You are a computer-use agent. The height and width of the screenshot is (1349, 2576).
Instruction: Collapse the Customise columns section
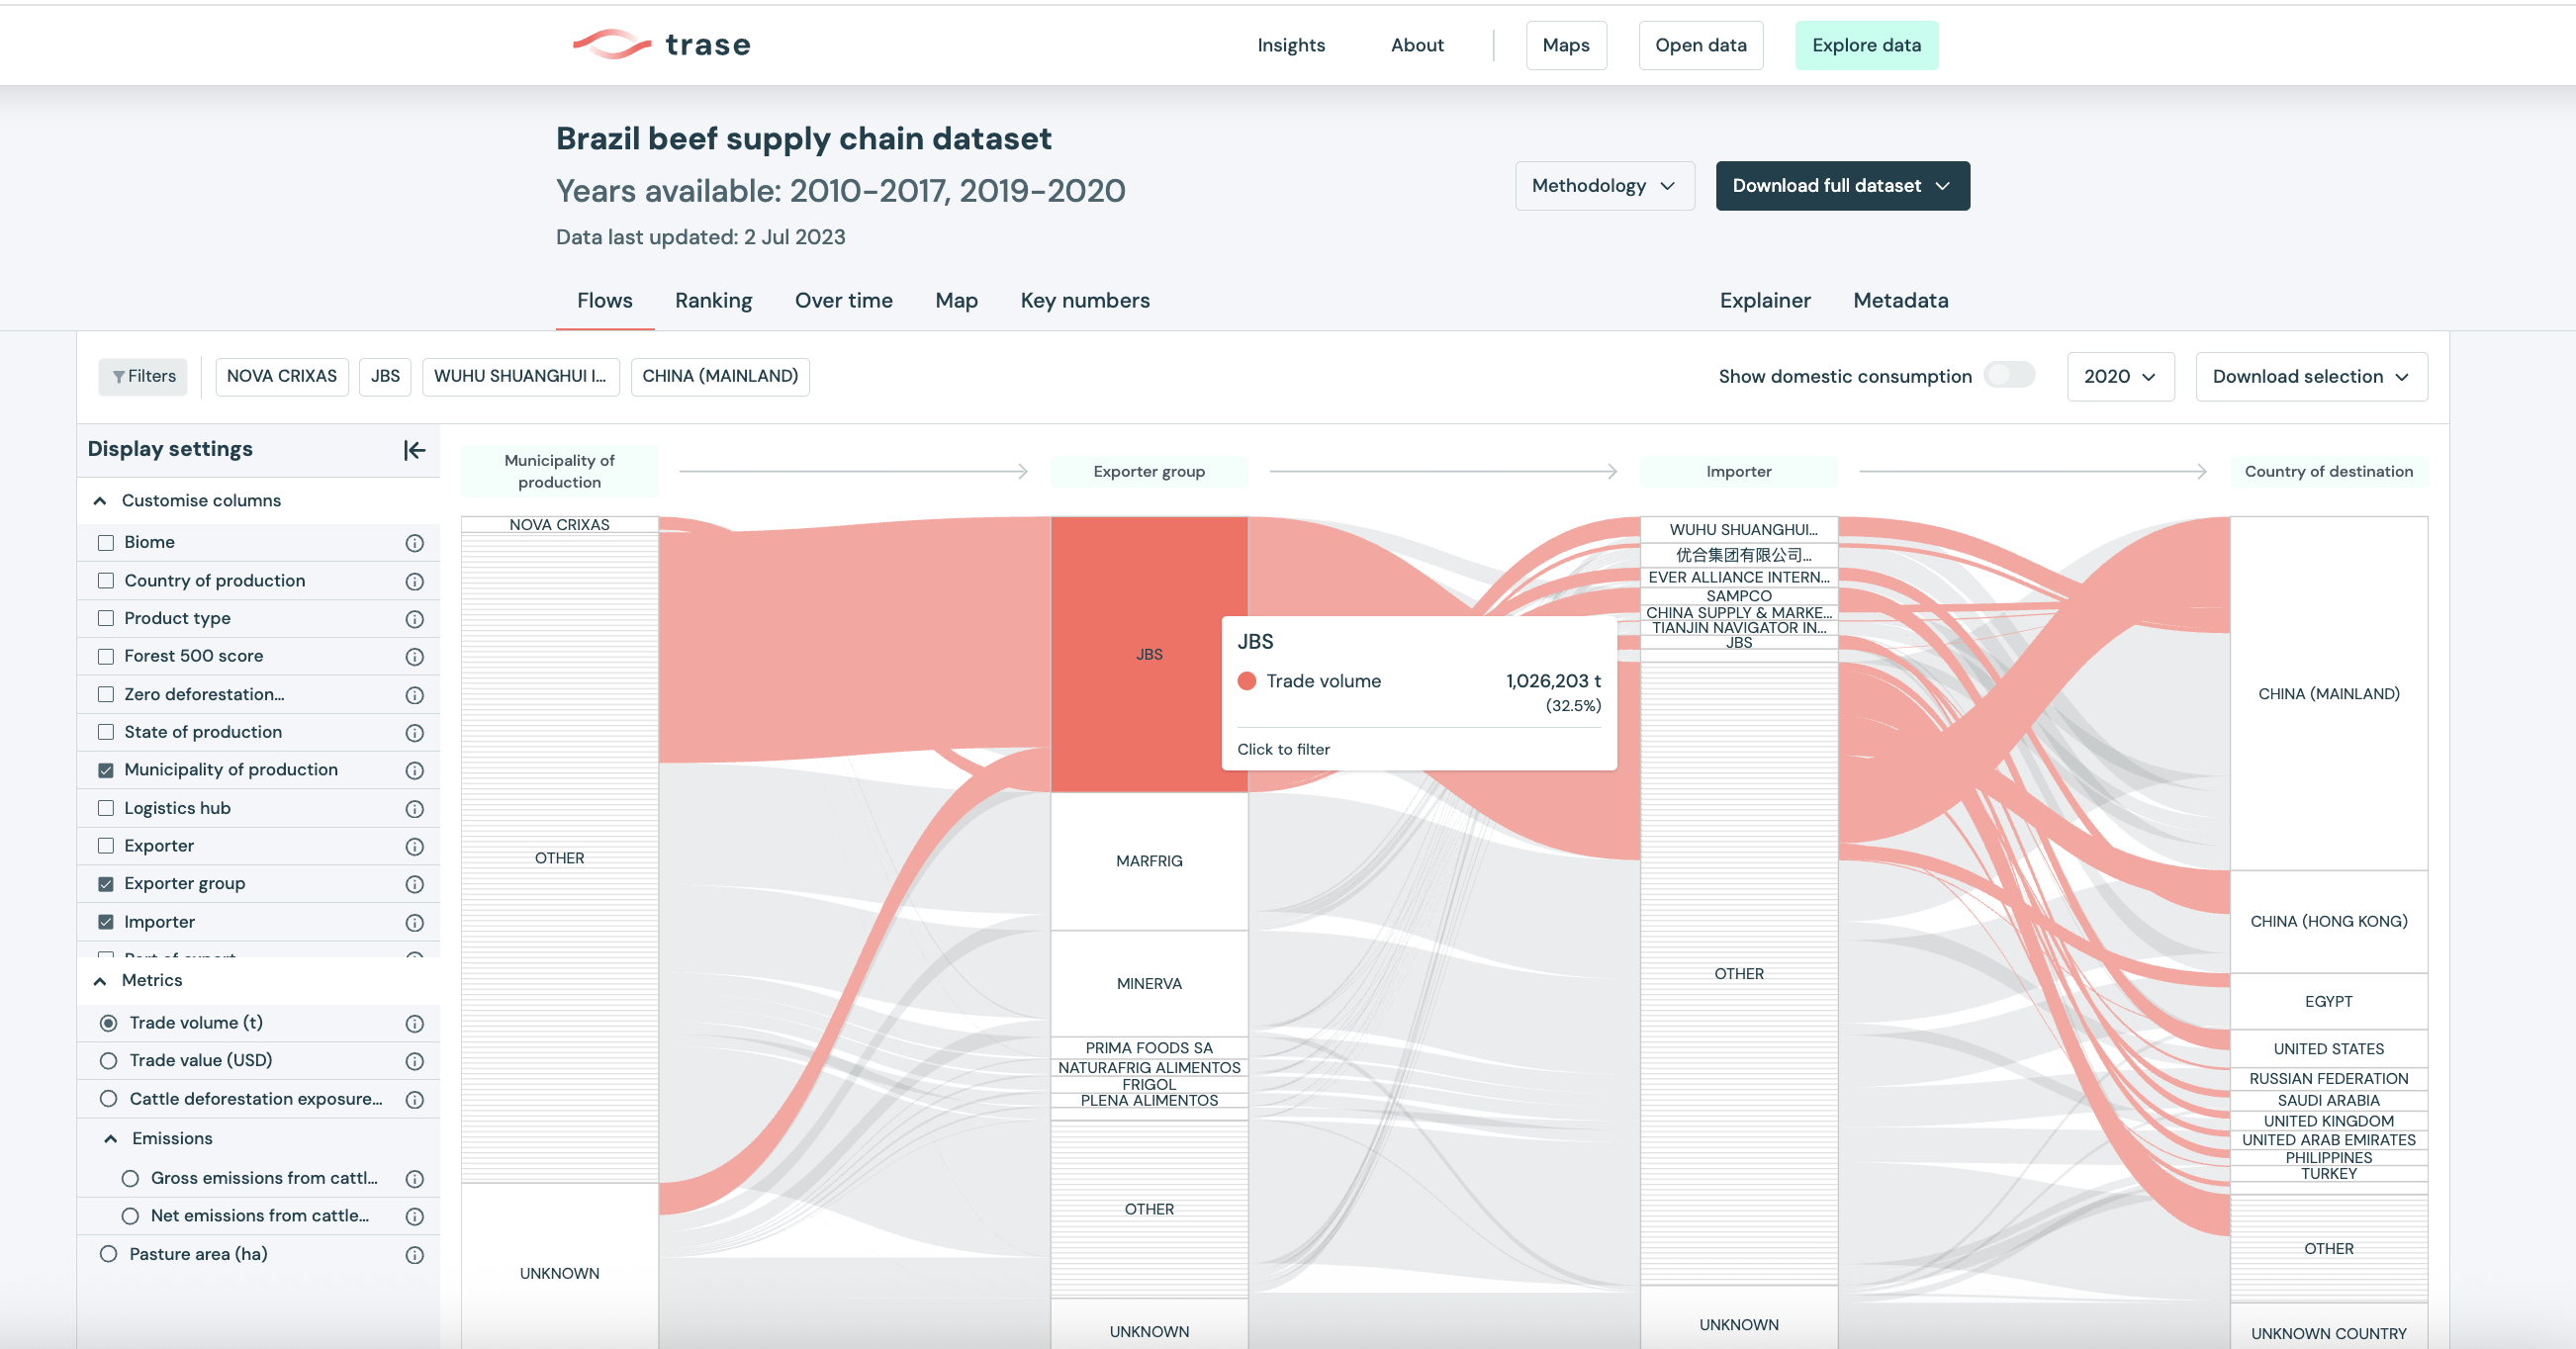click(100, 501)
